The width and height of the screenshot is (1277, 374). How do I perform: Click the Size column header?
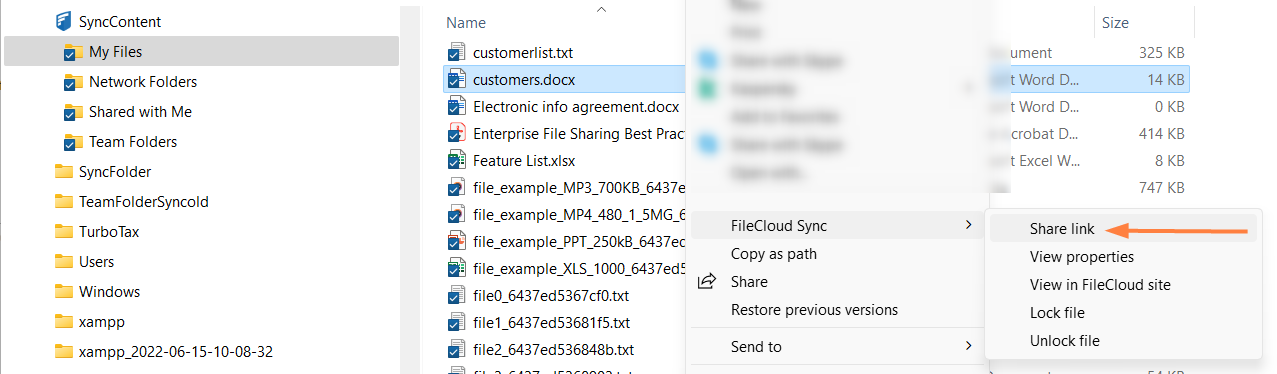(1115, 22)
